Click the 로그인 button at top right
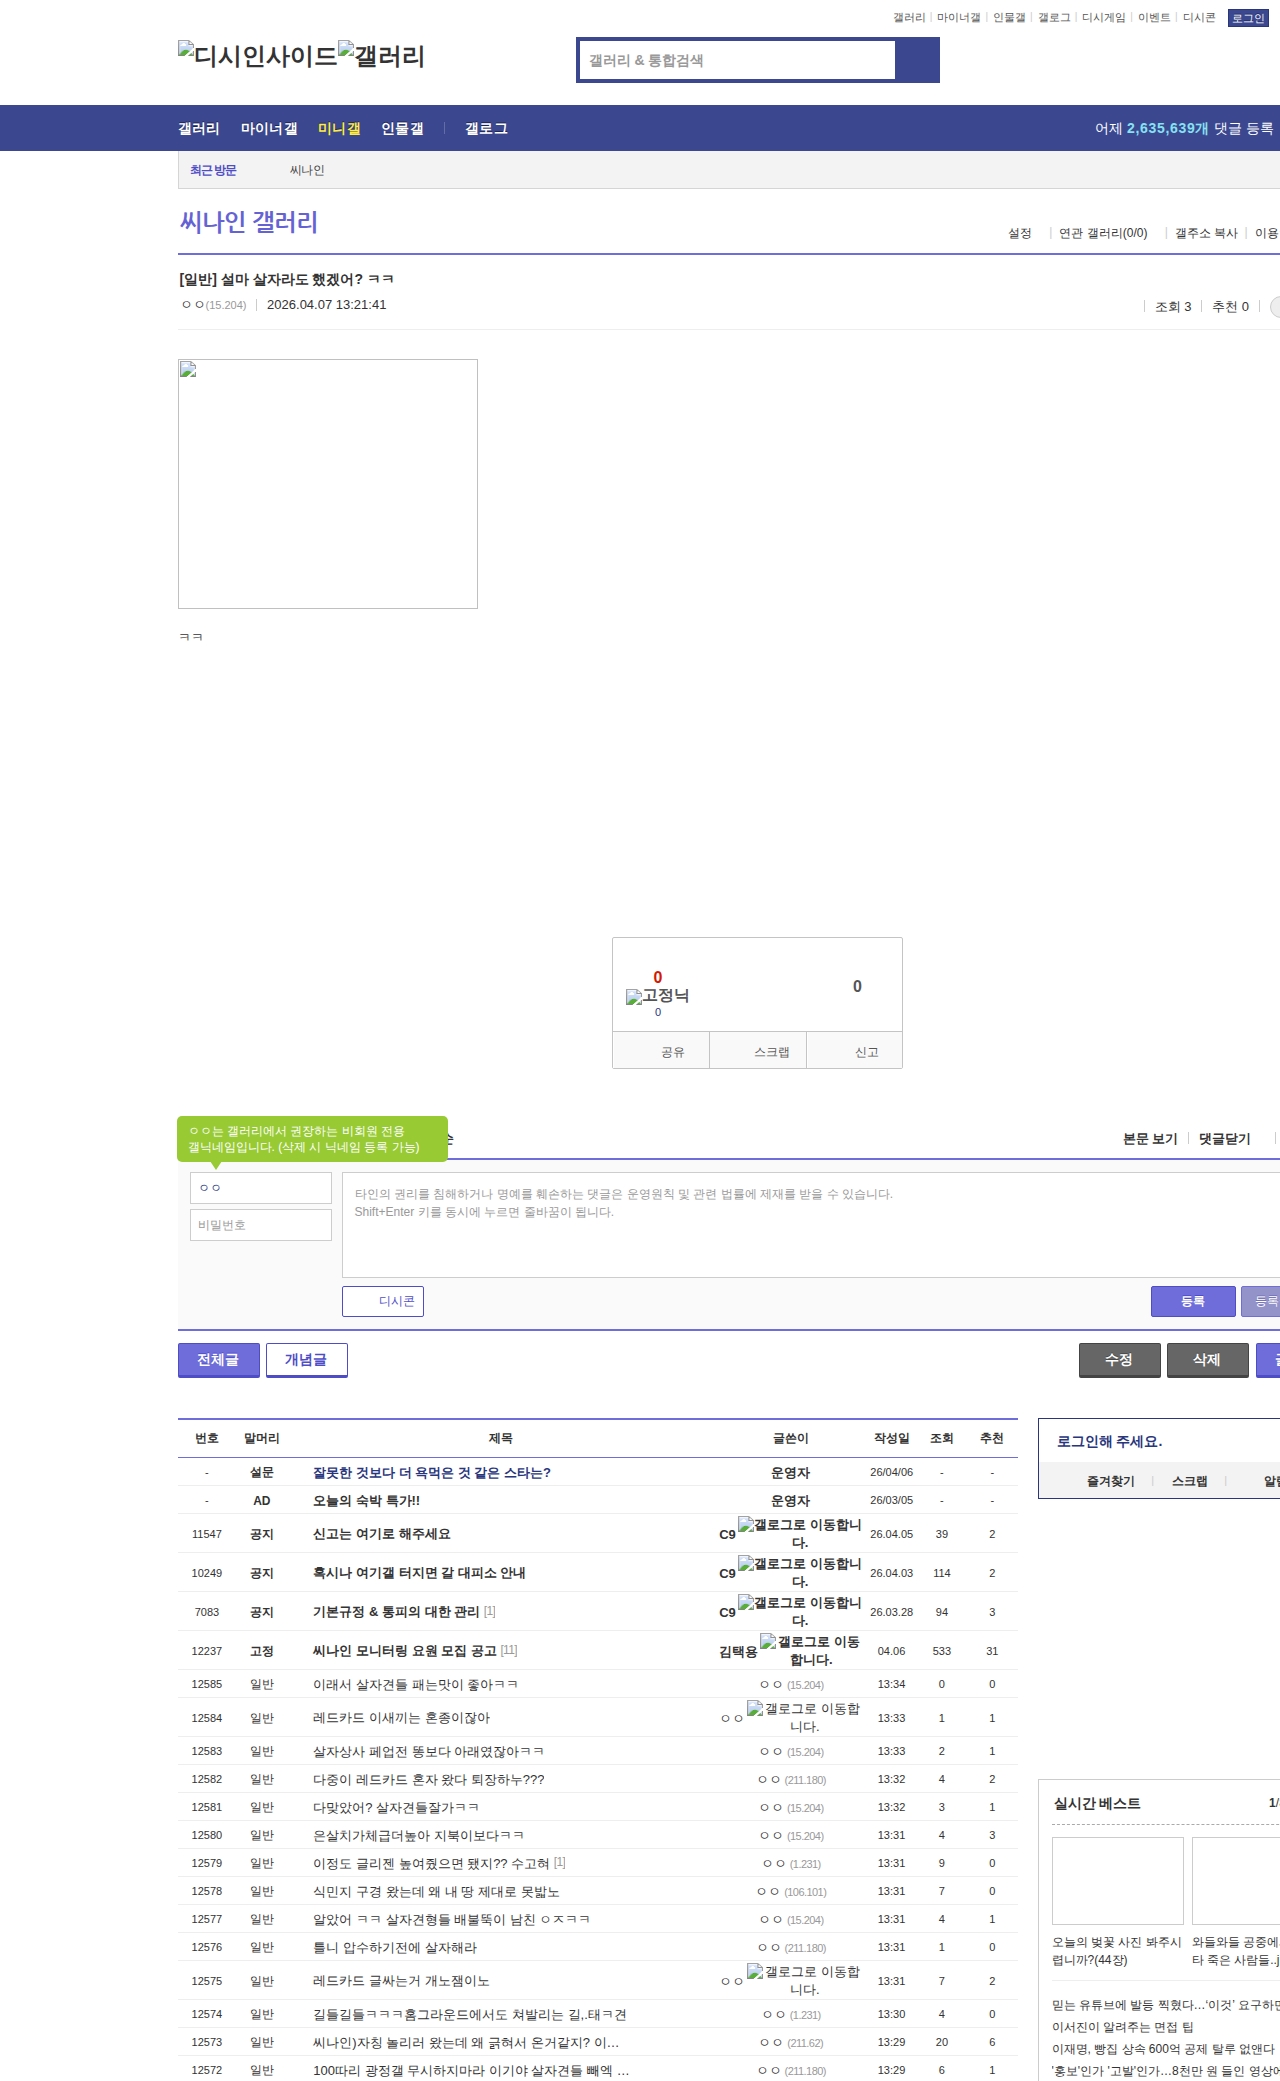This screenshot has height=2081, width=1280. pos(1248,18)
